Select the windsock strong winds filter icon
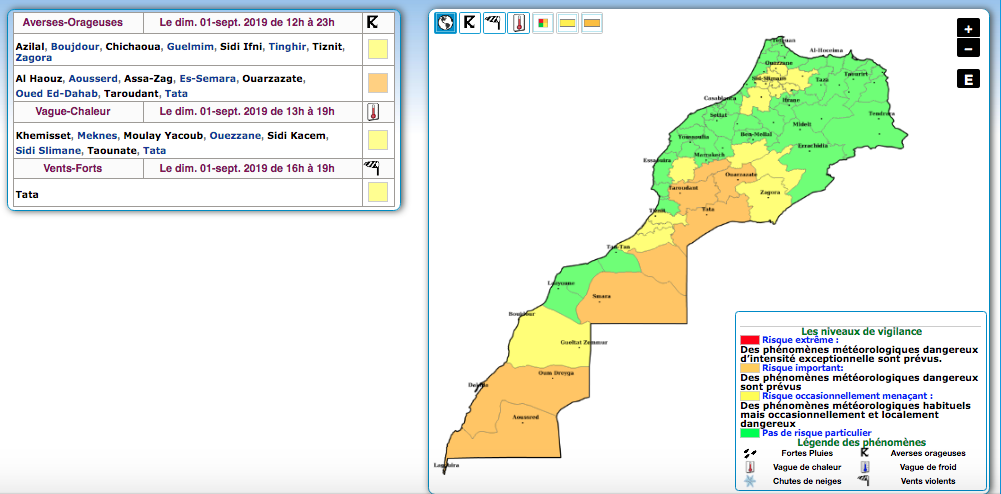This screenshot has height=494, width=1001. click(x=494, y=23)
